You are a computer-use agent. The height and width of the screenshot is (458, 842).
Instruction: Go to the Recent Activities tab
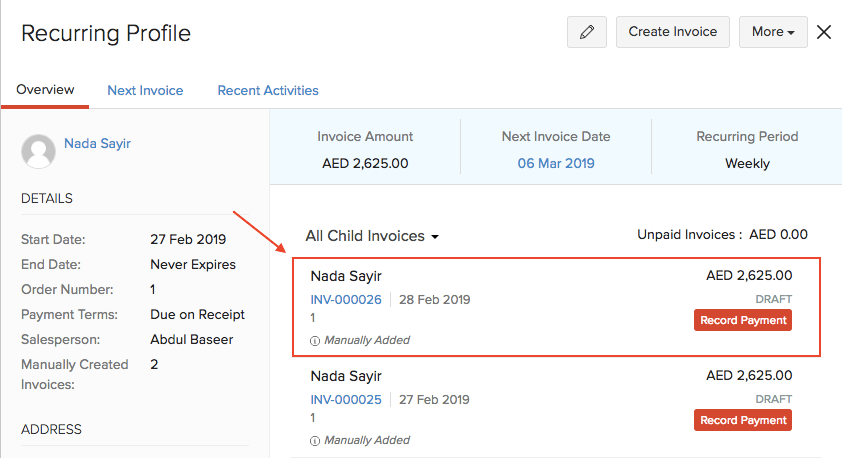pos(268,90)
